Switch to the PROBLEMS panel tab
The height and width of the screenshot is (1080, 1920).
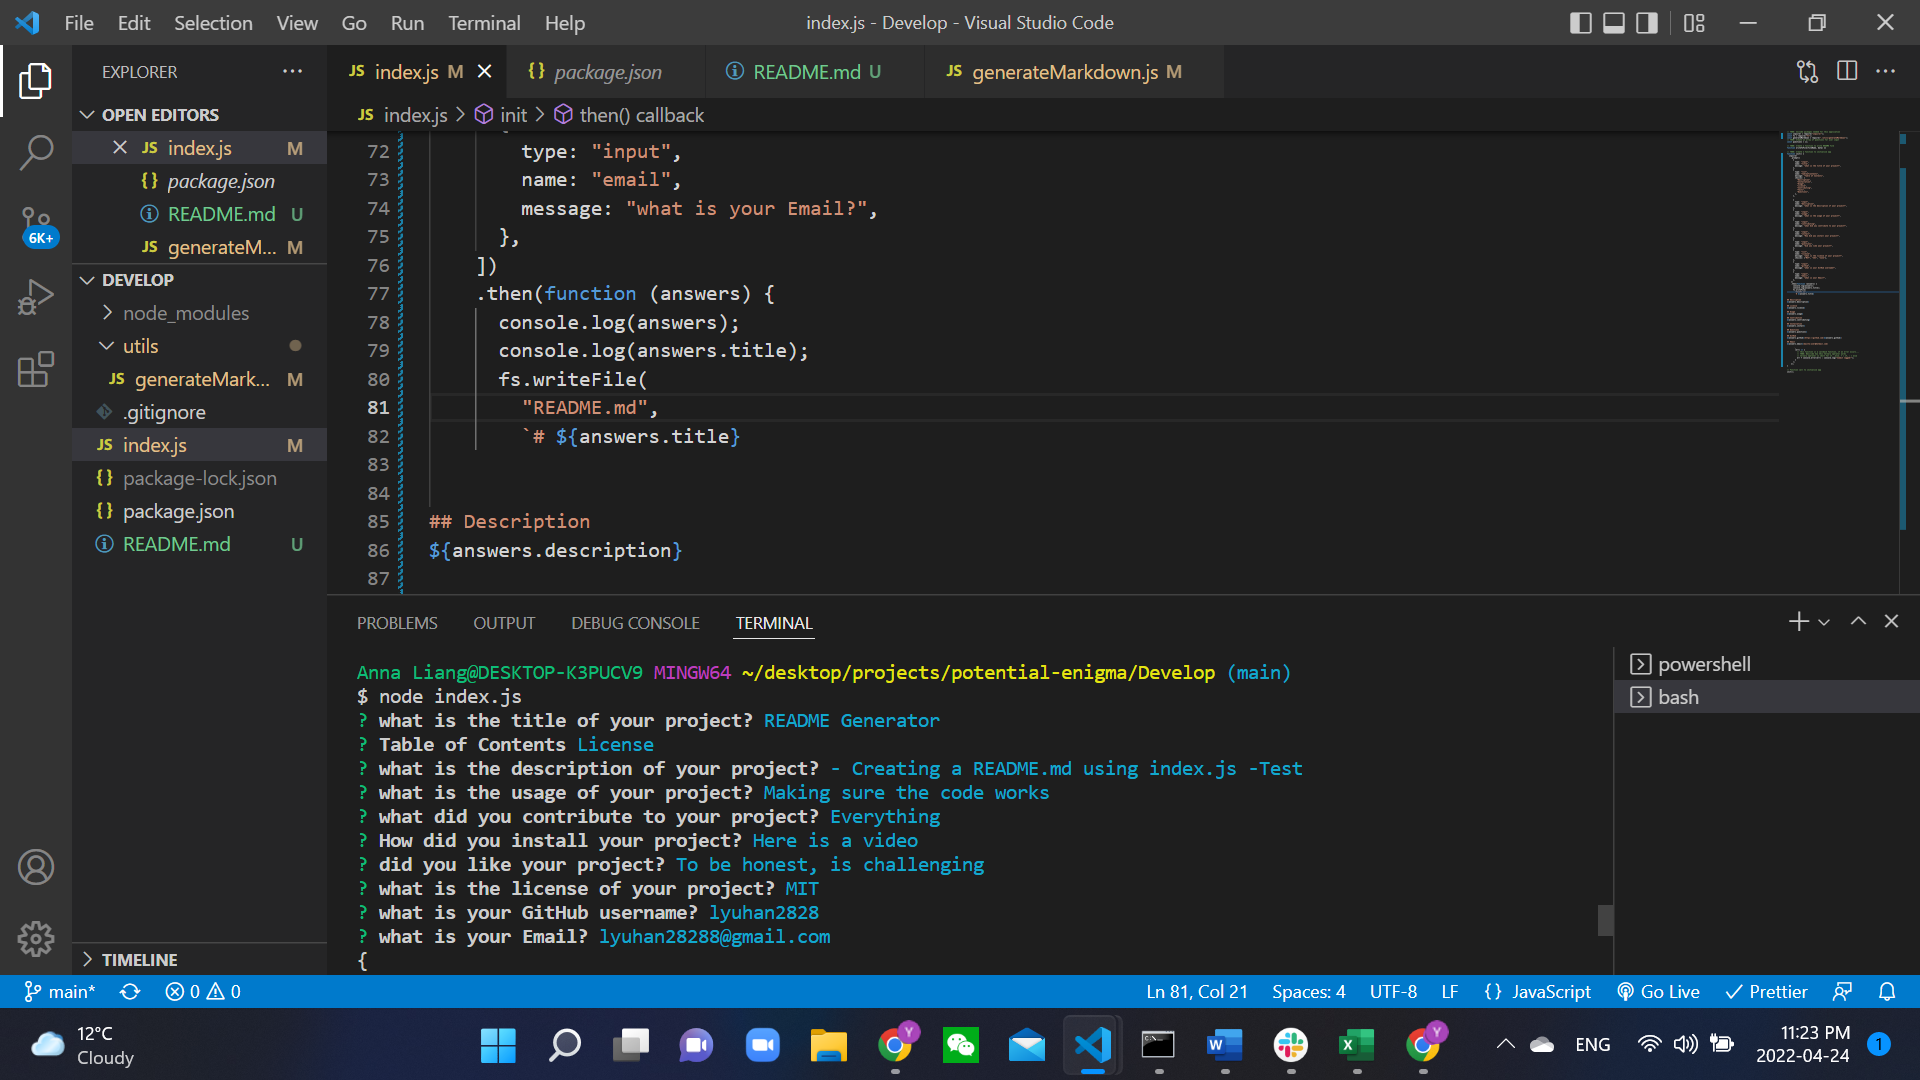pyautogui.click(x=397, y=623)
